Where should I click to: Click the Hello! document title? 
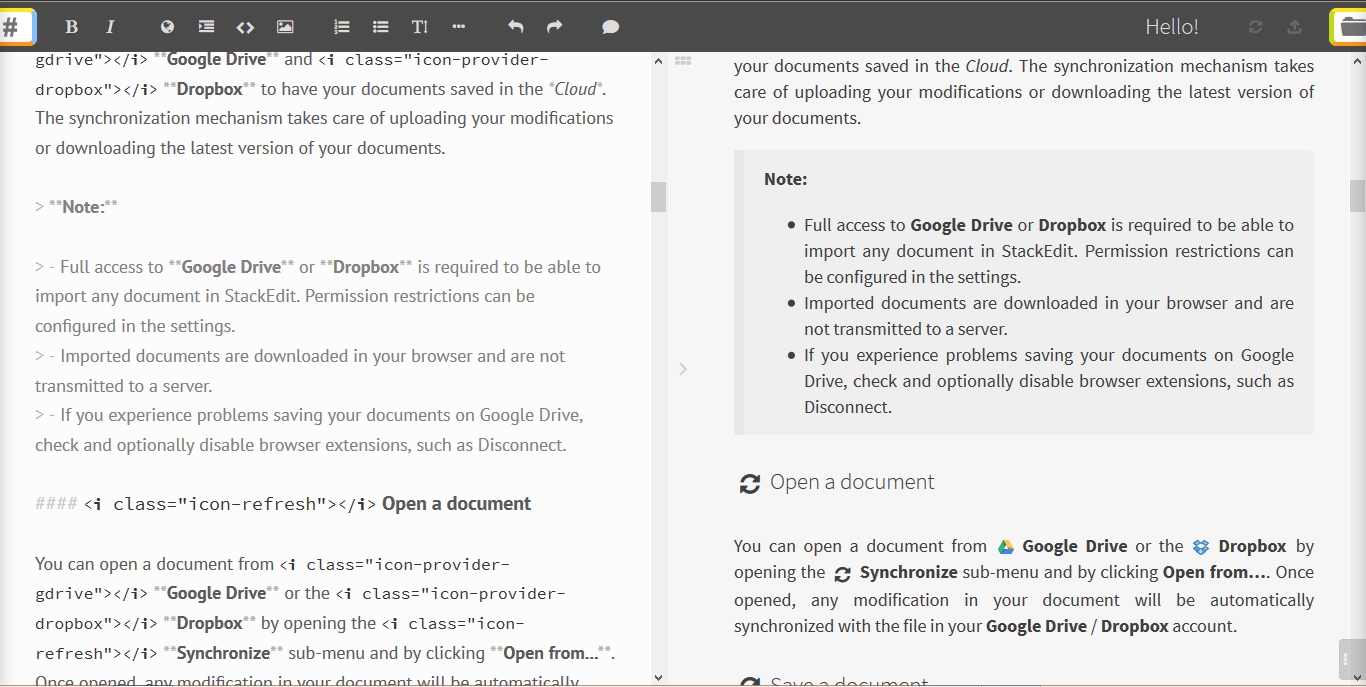tap(1172, 27)
